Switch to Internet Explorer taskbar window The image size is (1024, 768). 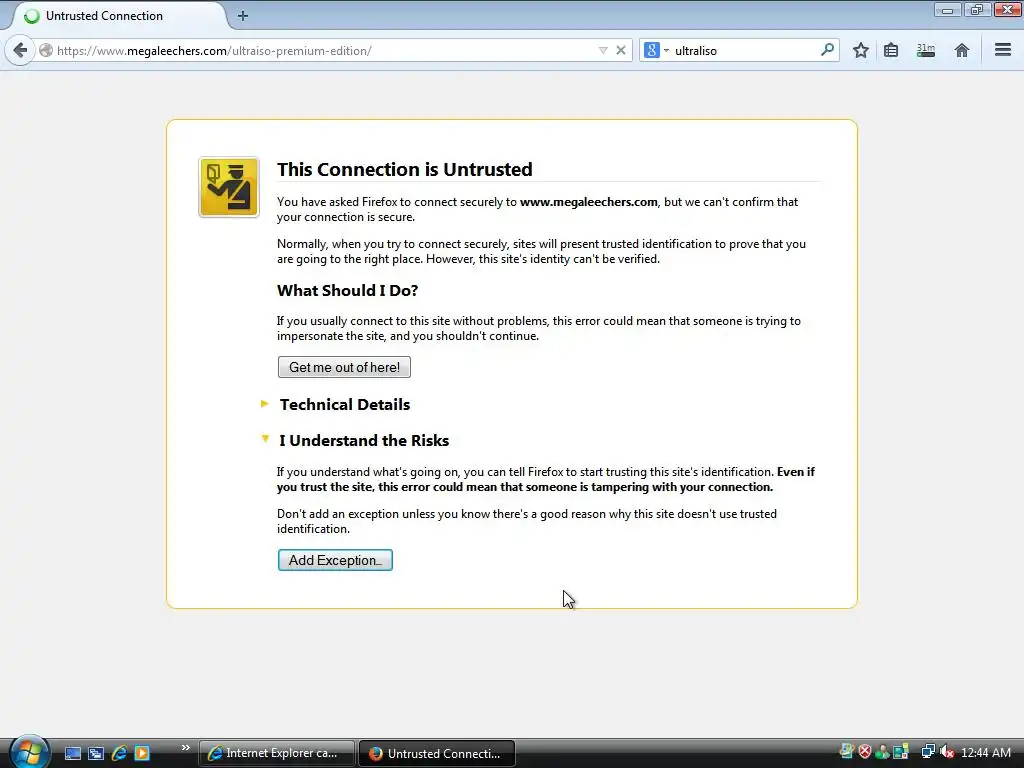pyautogui.click(x=276, y=753)
